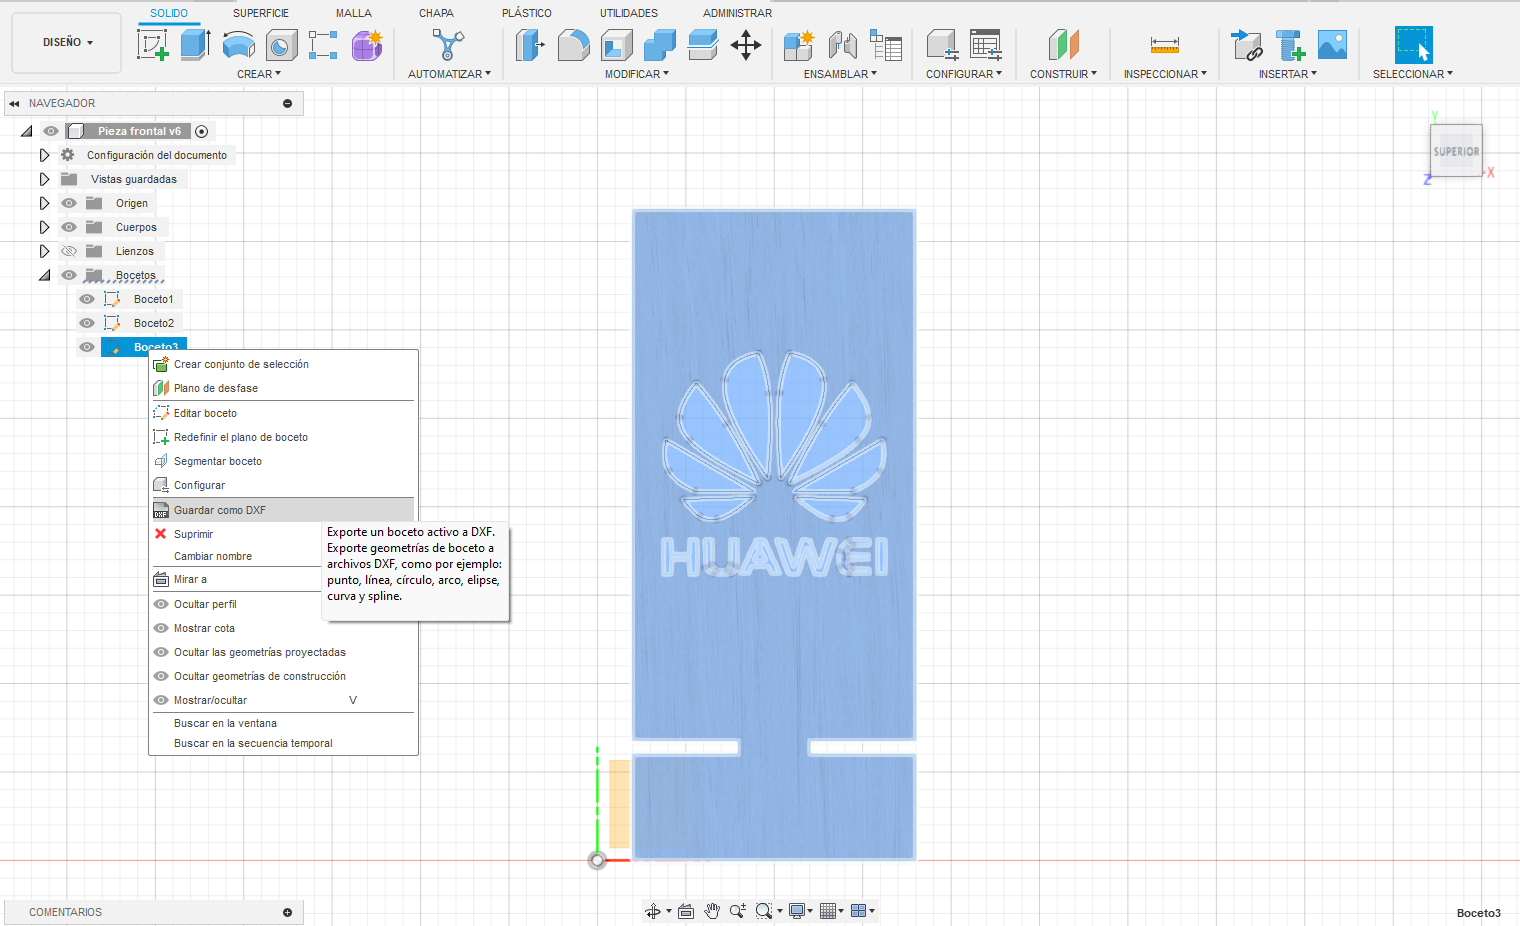This screenshot has width=1520, height=926.
Task: Choose Editar boceto from context menu
Action: (x=283, y=413)
